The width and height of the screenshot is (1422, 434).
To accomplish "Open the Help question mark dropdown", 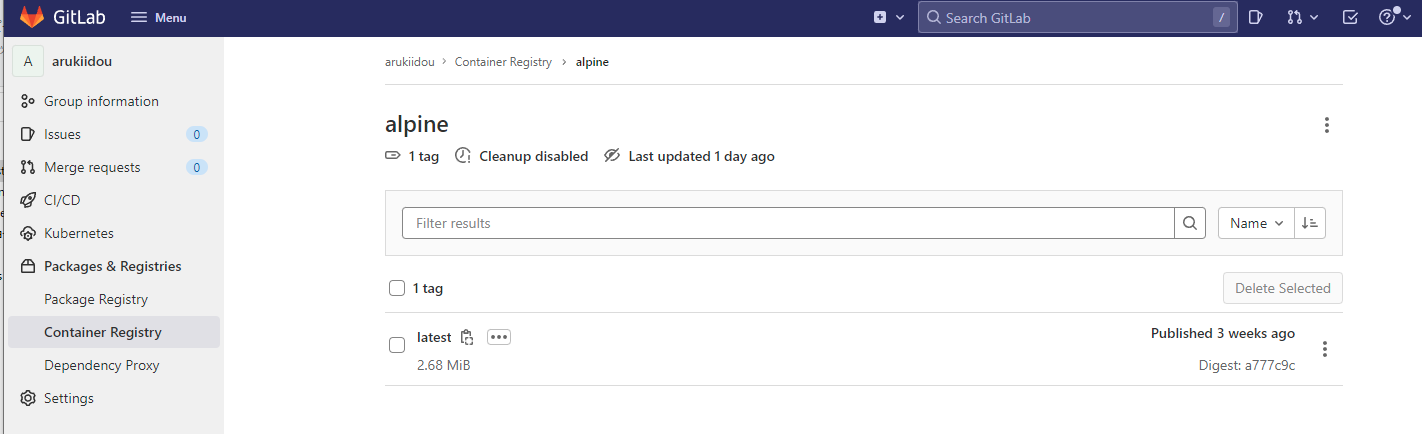I will 1393,17.
